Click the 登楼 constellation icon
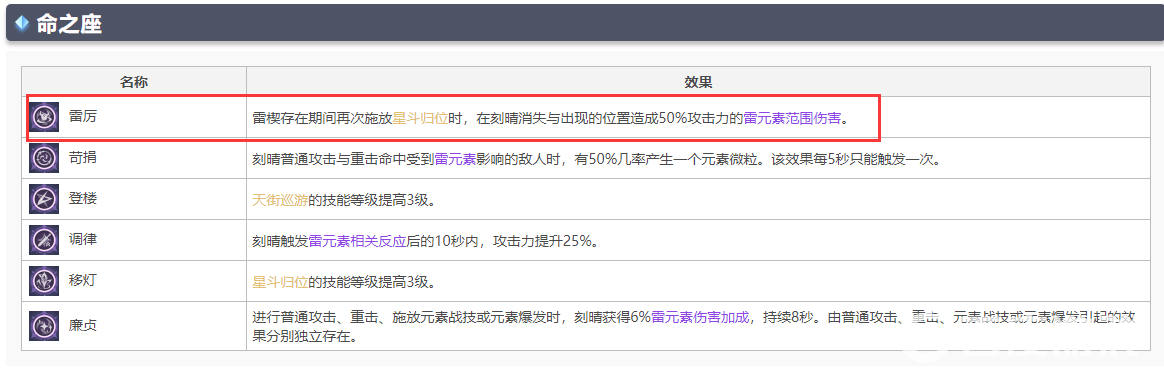Screen dimensions: 1164x384 coord(44,199)
